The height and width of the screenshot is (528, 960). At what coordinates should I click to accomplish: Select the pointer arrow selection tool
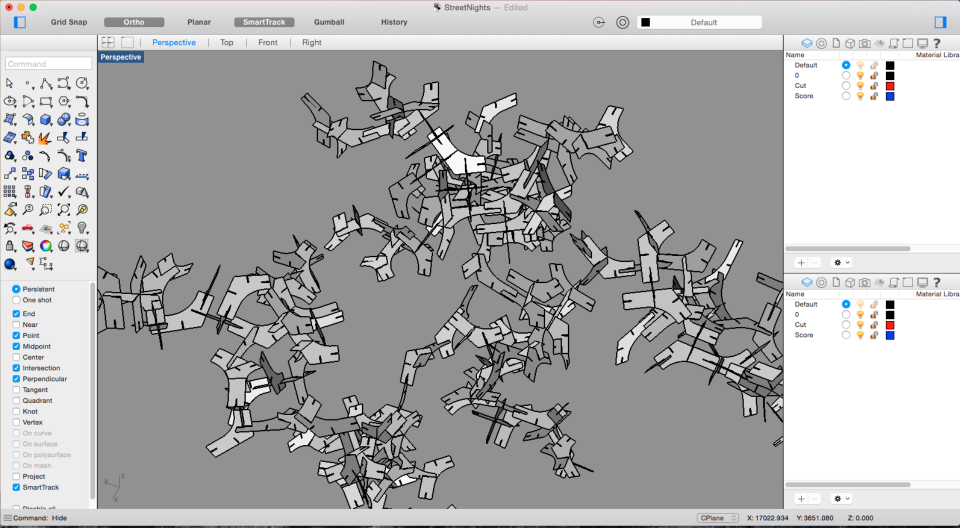10,84
